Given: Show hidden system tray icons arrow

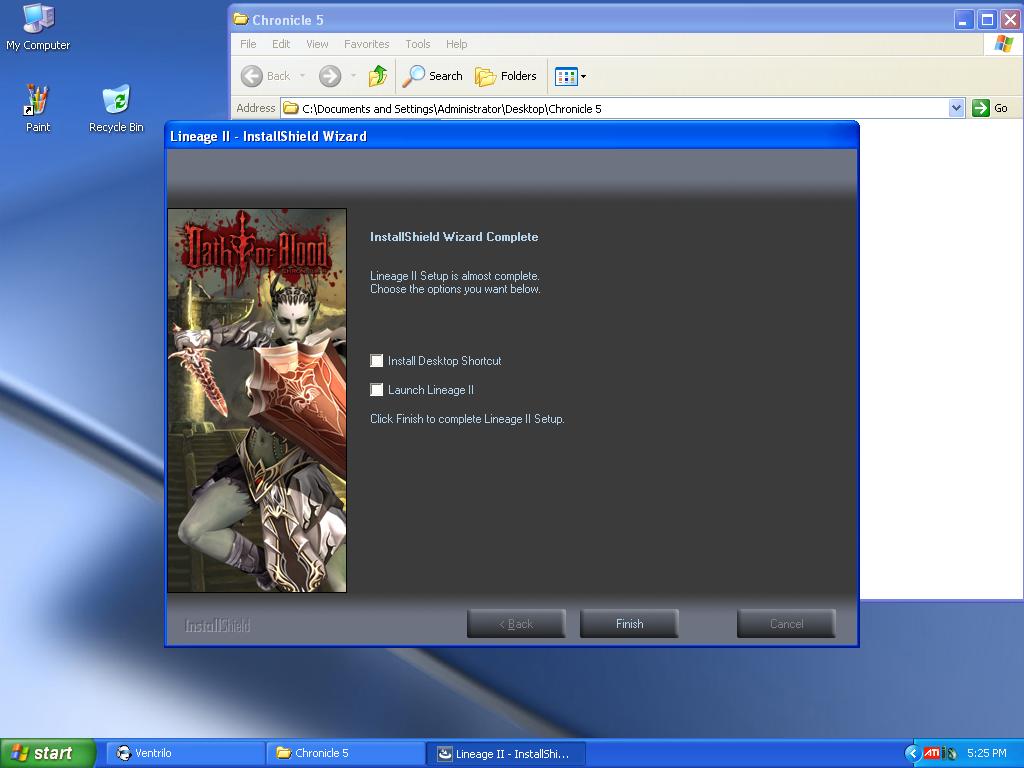Looking at the screenshot, I should (x=912, y=753).
